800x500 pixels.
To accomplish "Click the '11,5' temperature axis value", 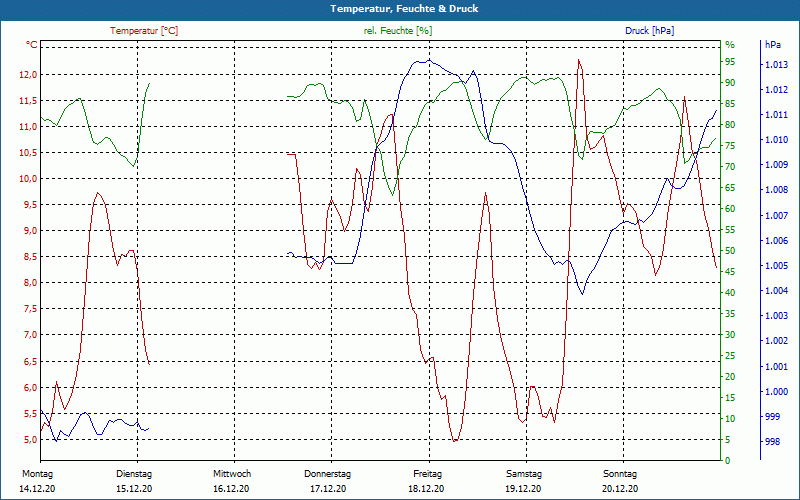I will (29, 101).
